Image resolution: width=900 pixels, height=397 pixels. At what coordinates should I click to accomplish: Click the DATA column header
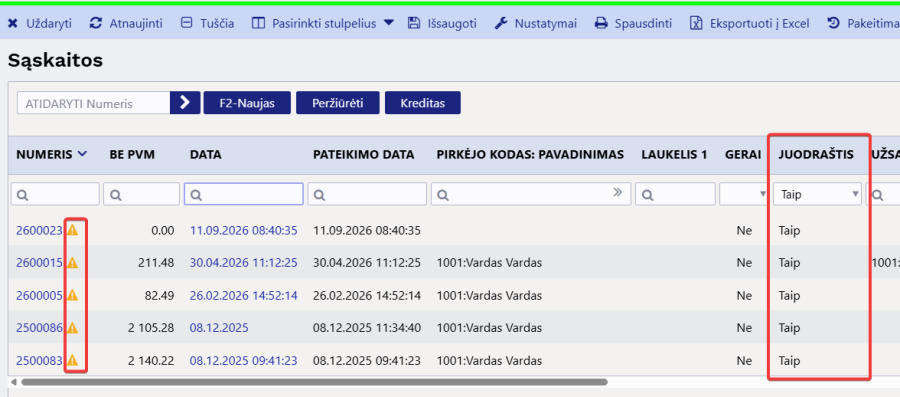click(x=205, y=154)
